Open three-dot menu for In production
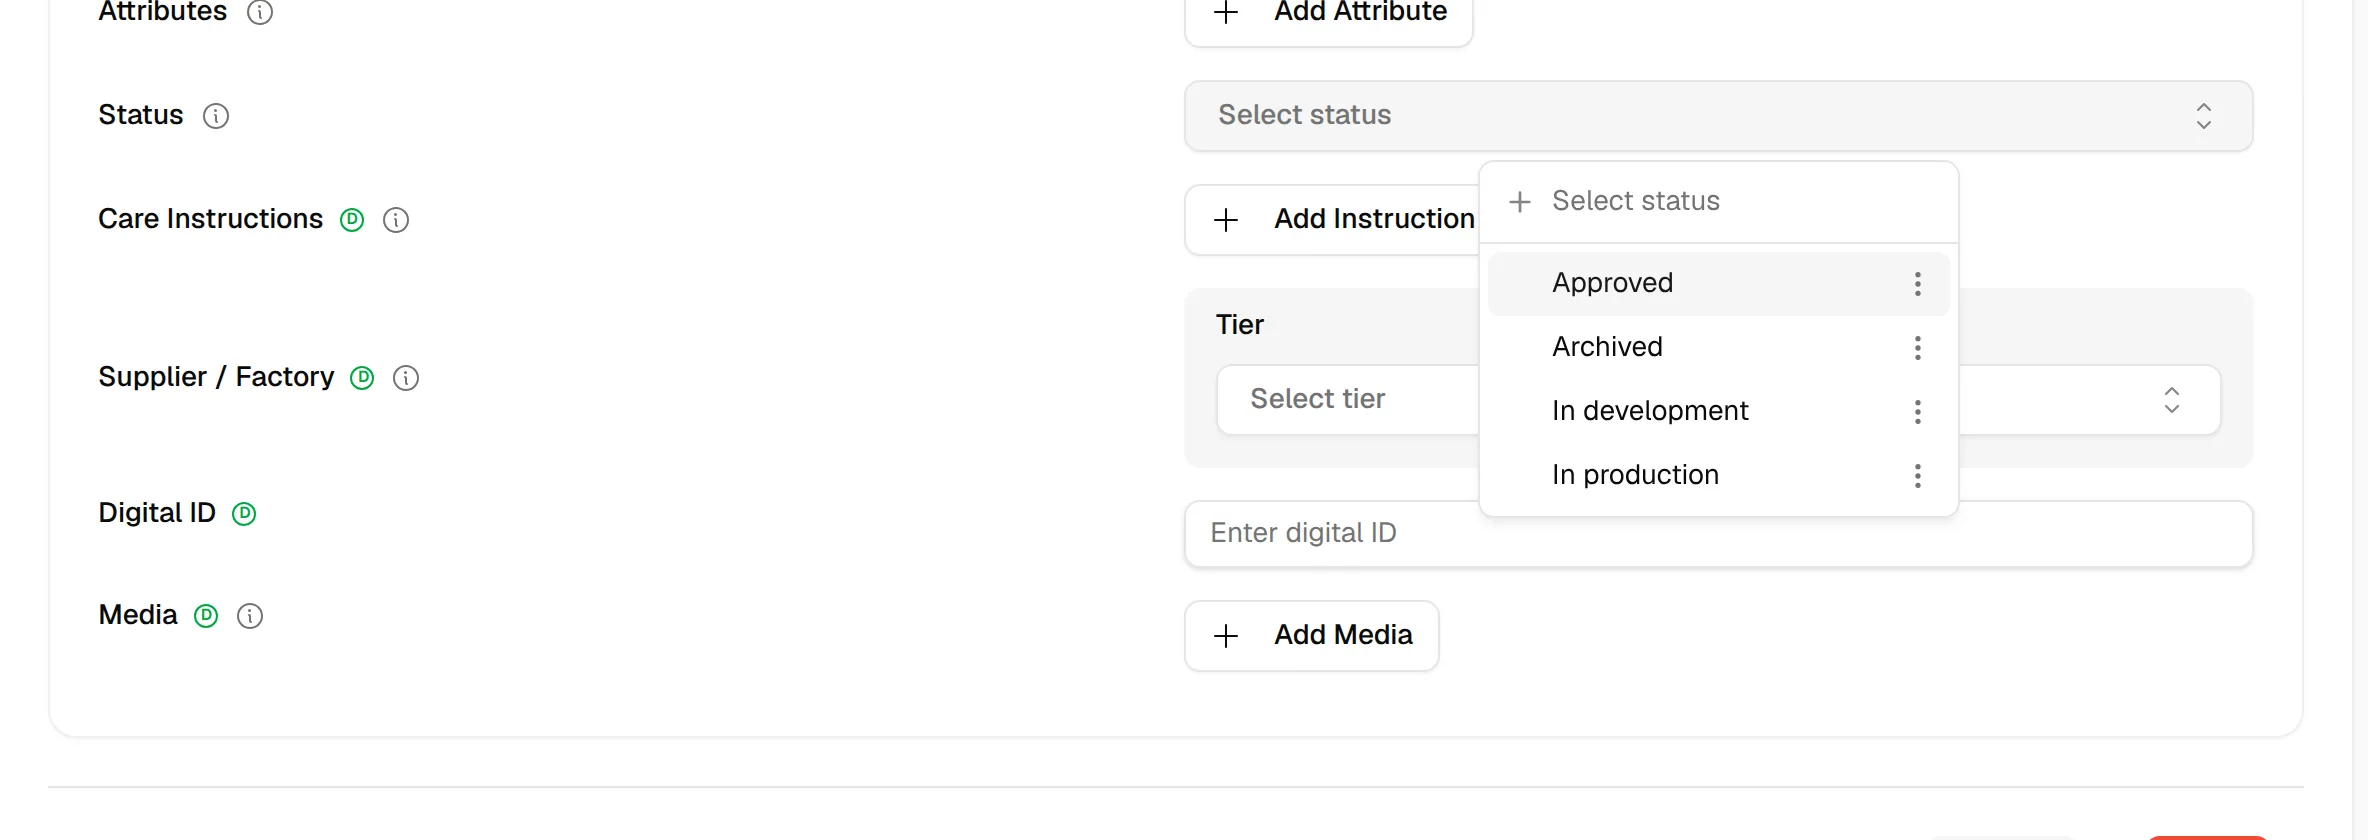 coord(1917,476)
